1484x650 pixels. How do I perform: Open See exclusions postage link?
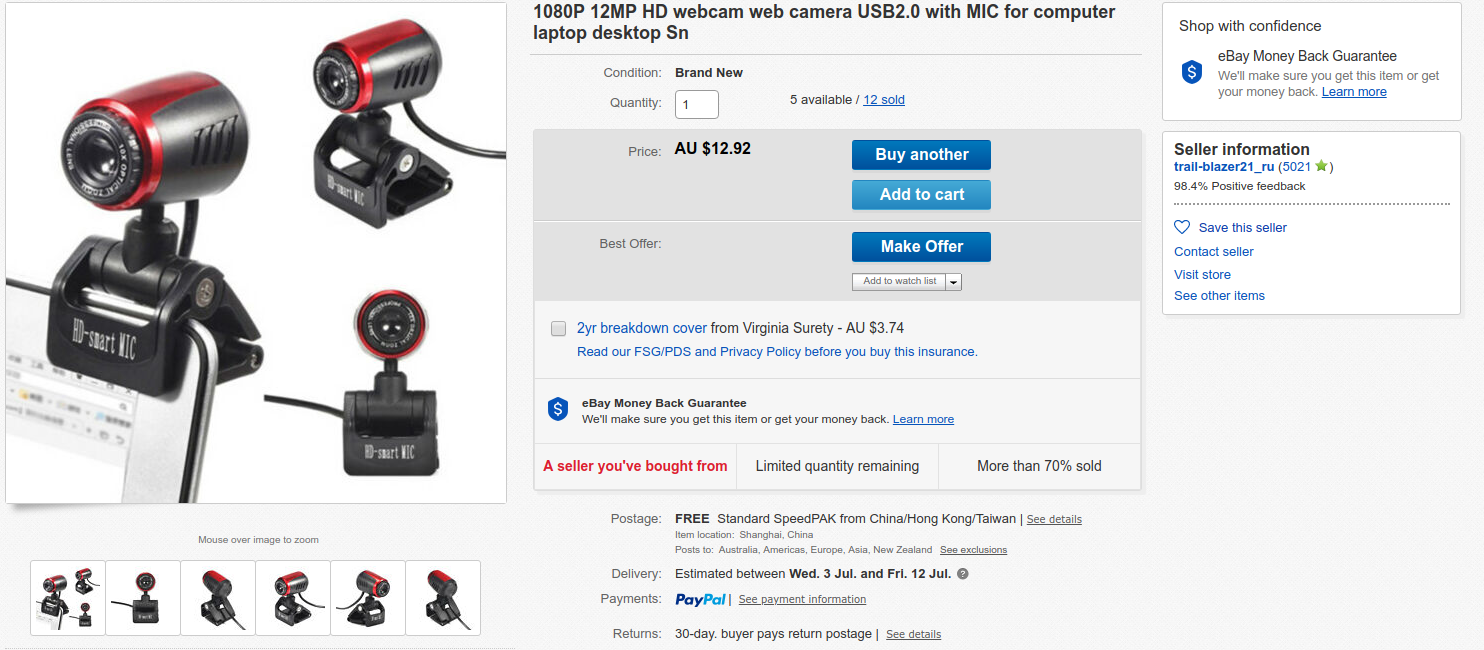click(973, 550)
